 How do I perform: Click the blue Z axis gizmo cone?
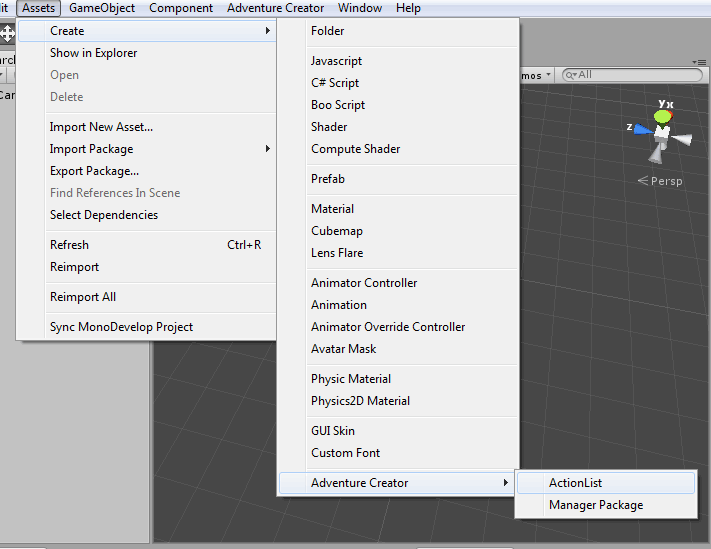click(x=643, y=130)
